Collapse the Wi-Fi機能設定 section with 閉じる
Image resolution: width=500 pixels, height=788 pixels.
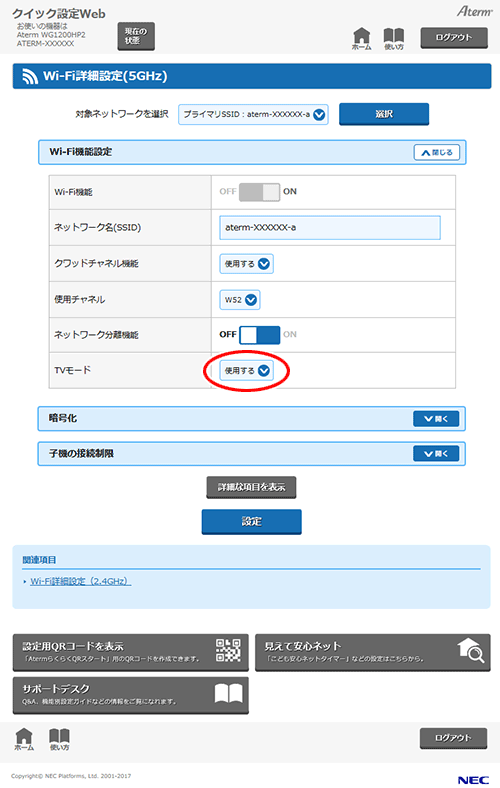(437, 152)
